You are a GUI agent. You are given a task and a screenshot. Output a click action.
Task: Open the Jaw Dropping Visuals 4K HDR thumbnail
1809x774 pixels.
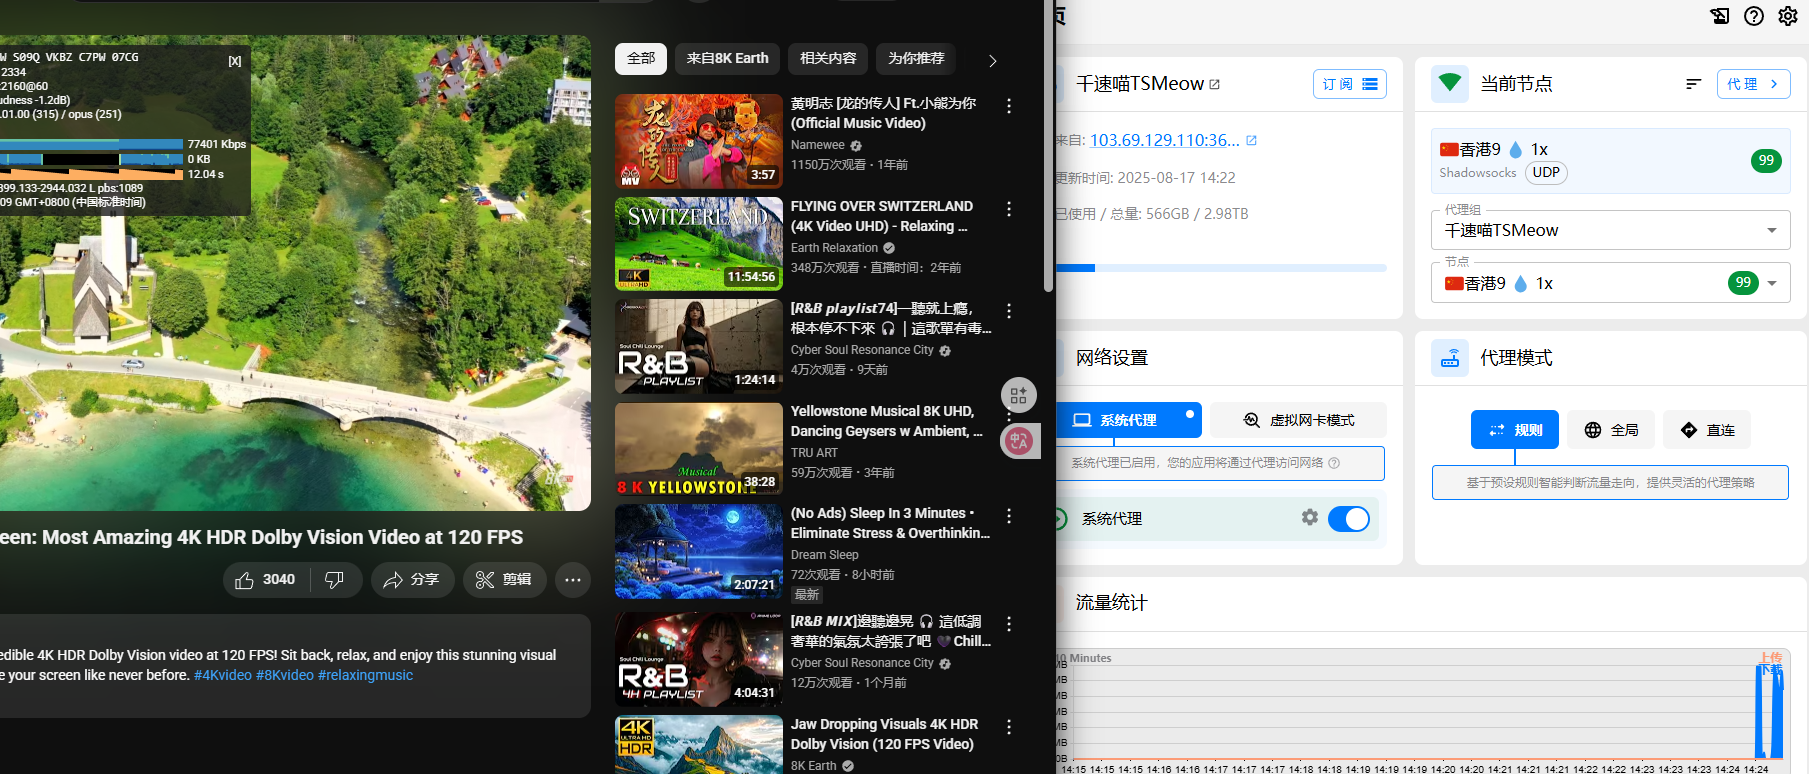pyautogui.click(x=699, y=745)
